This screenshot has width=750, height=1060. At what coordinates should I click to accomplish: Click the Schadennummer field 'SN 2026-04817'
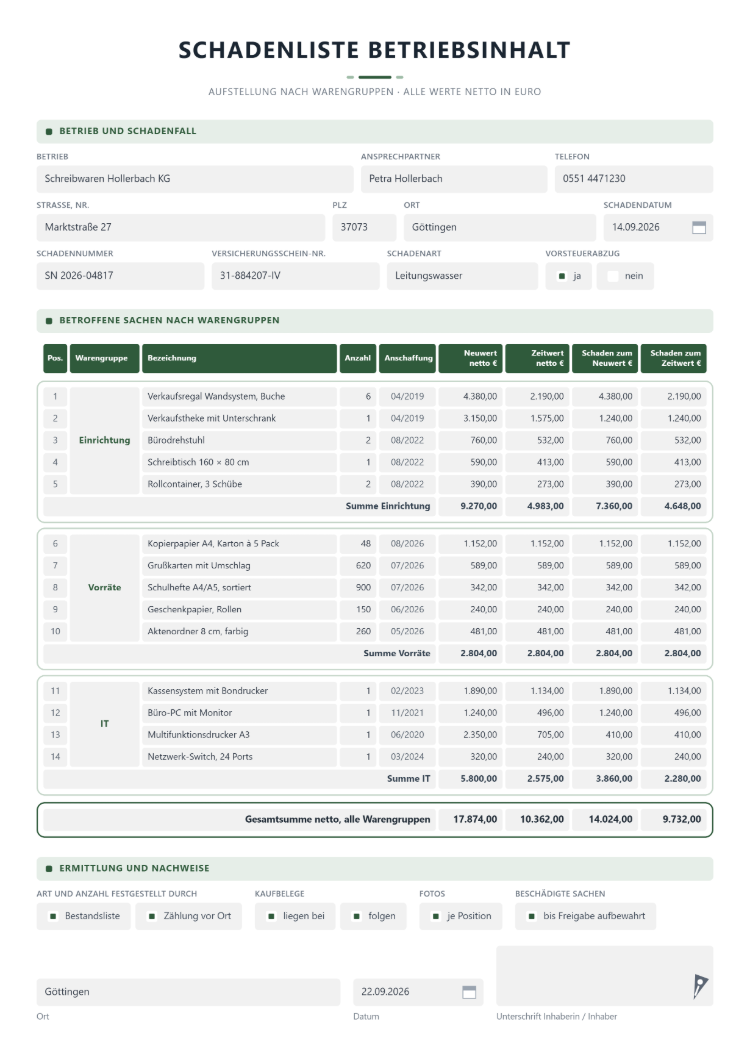[120, 276]
